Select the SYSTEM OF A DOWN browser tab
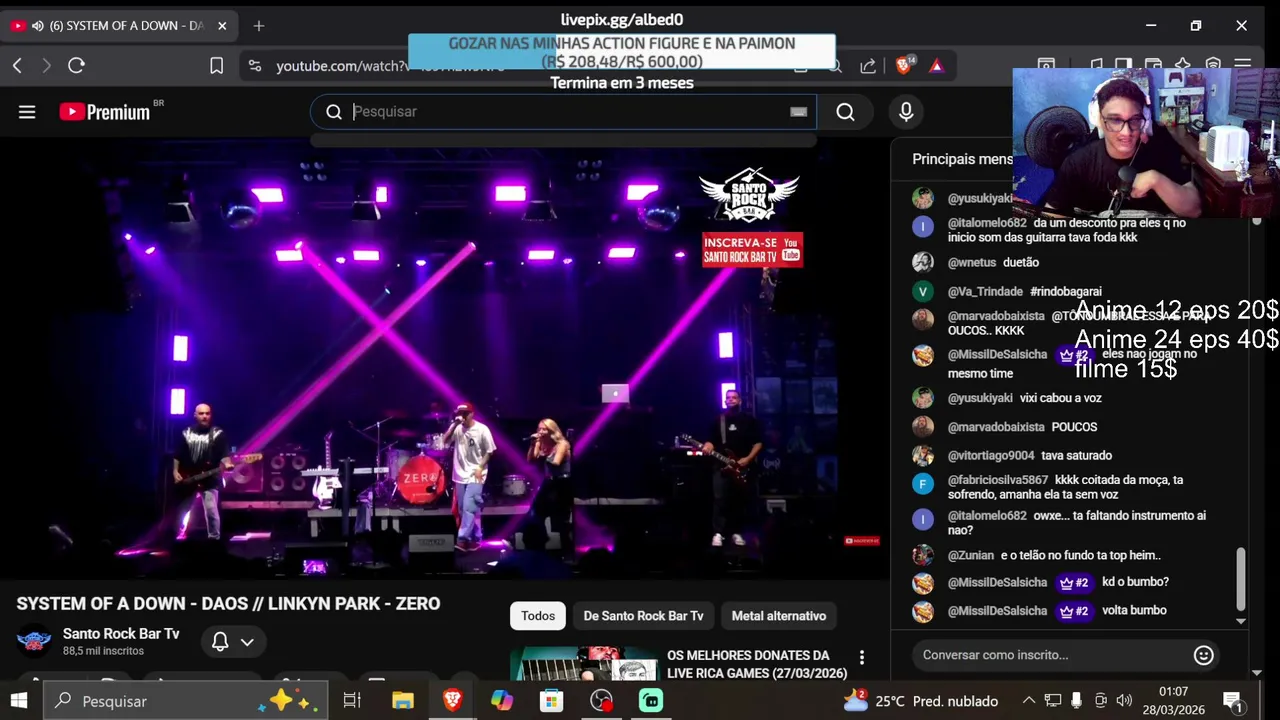This screenshot has height=720, width=1280. coord(119,26)
